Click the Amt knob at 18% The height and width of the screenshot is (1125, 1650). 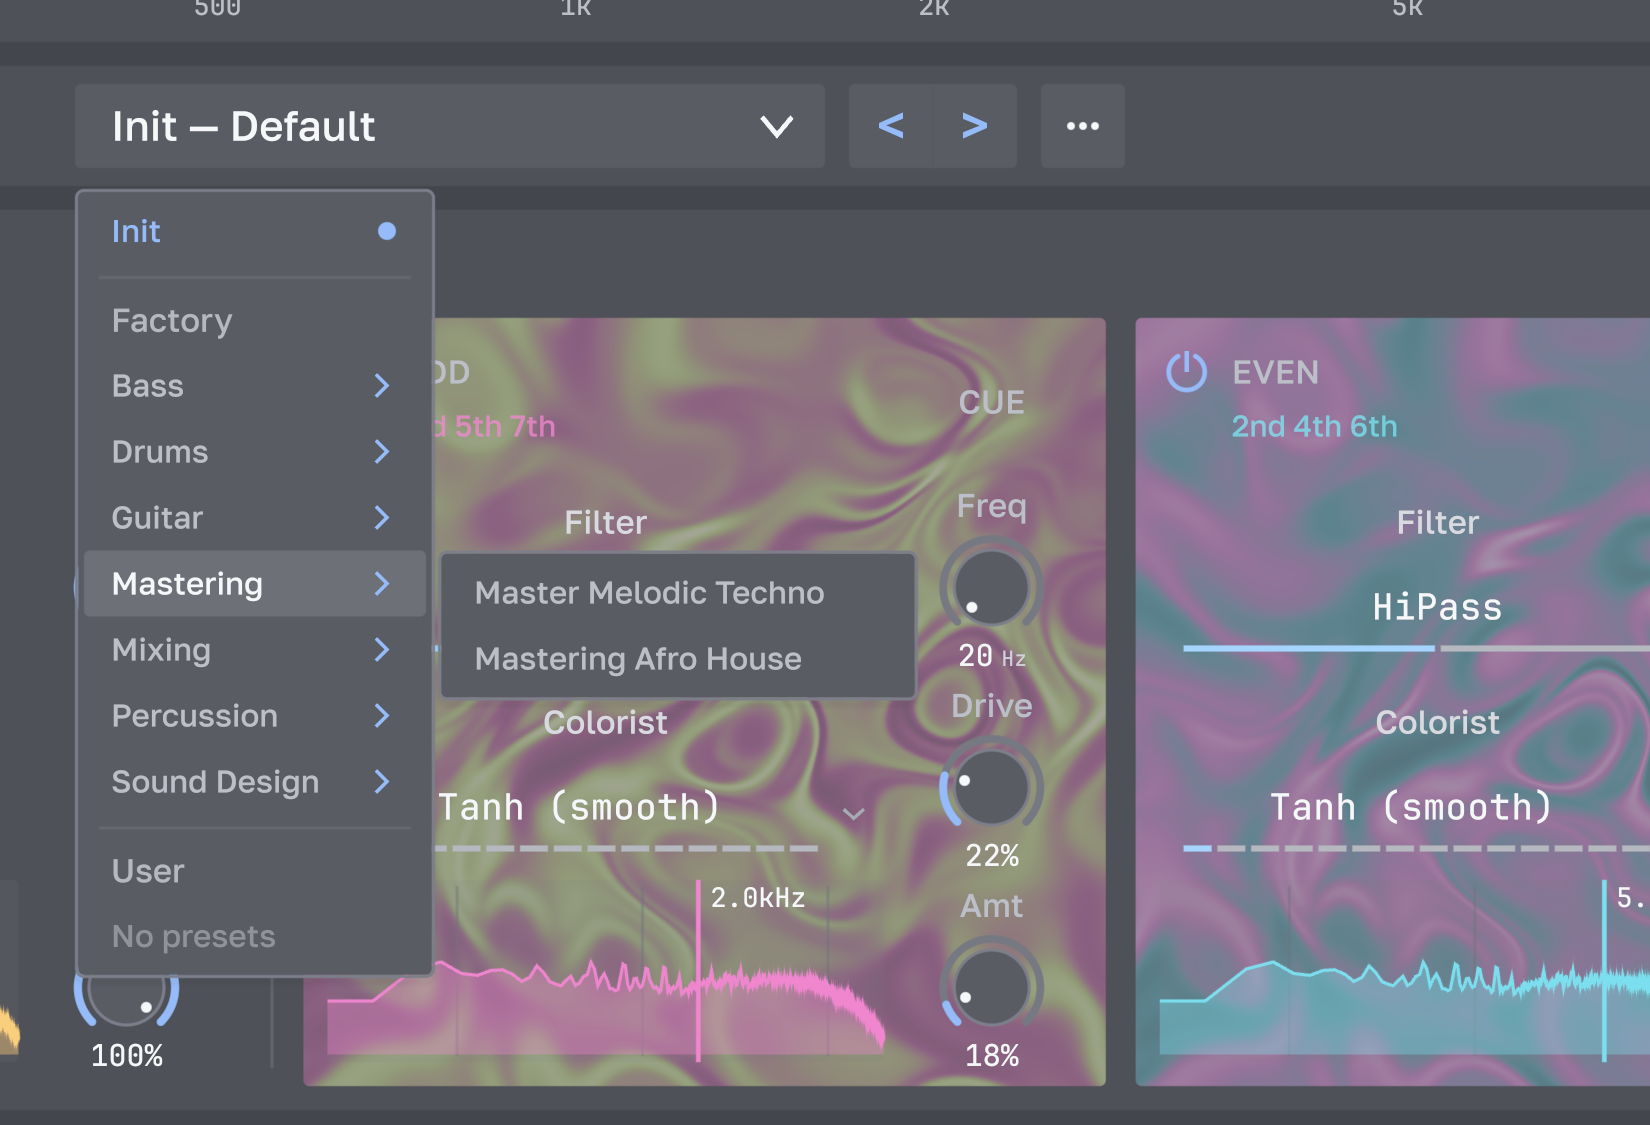pos(991,988)
